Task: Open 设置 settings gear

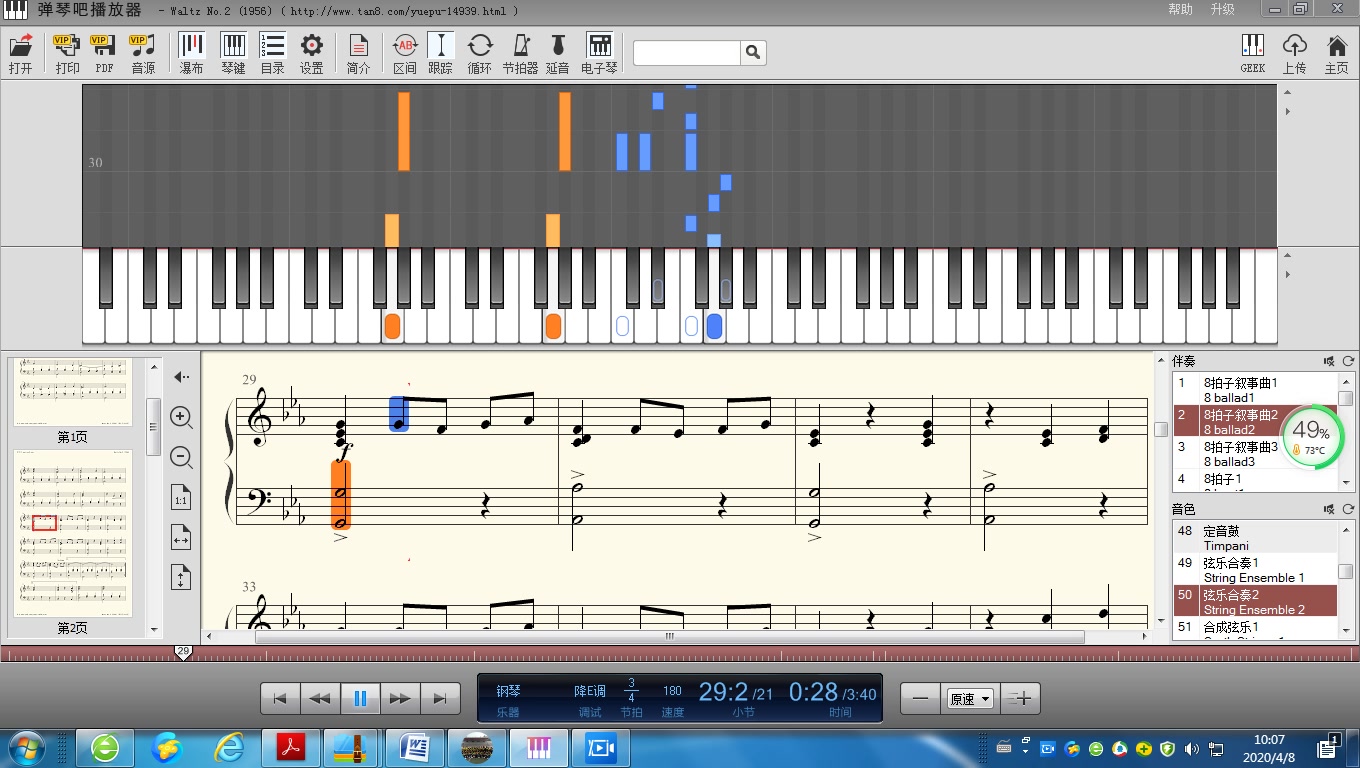Action: click(312, 54)
